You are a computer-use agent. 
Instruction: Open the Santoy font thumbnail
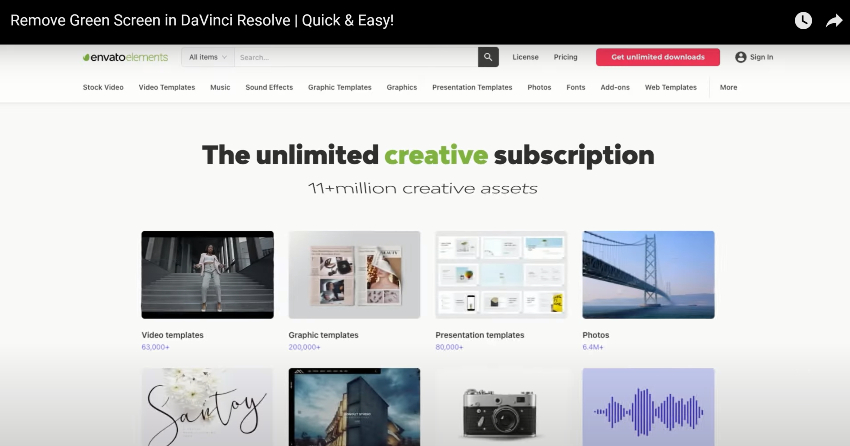tap(208, 407)
